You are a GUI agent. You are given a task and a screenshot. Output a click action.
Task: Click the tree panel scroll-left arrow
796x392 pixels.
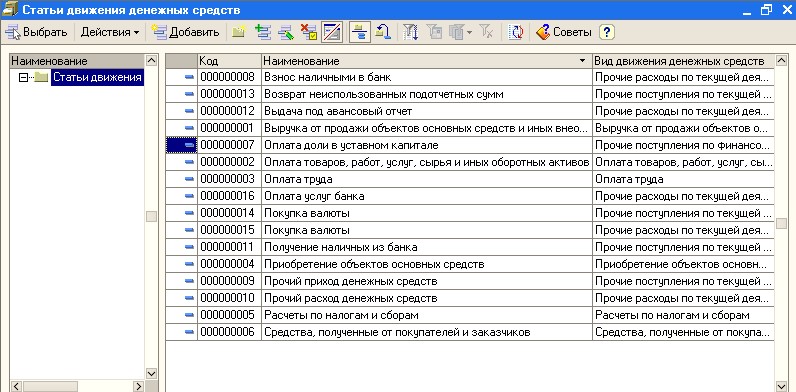(x=16, y=386)
